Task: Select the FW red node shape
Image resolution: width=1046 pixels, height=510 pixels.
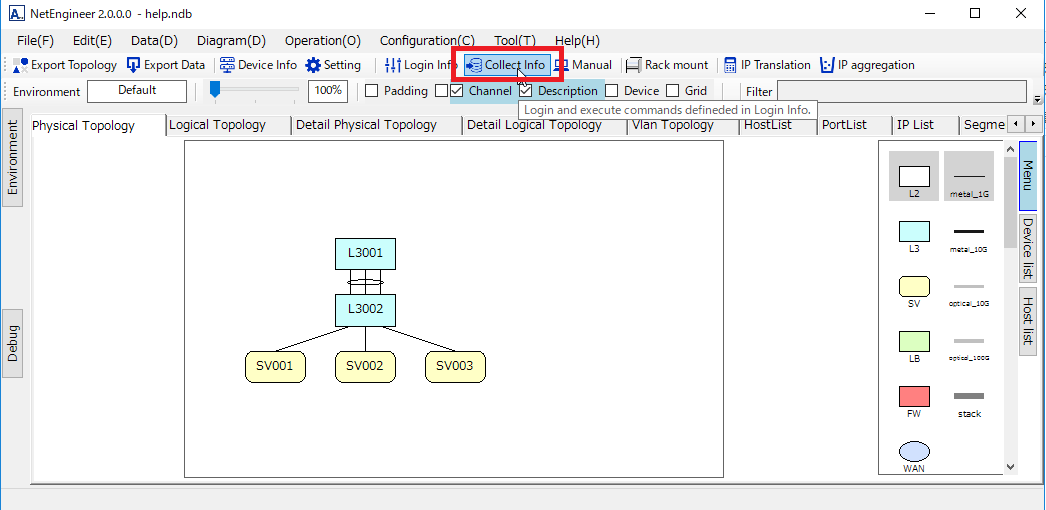Action: (x=914, y=396)
